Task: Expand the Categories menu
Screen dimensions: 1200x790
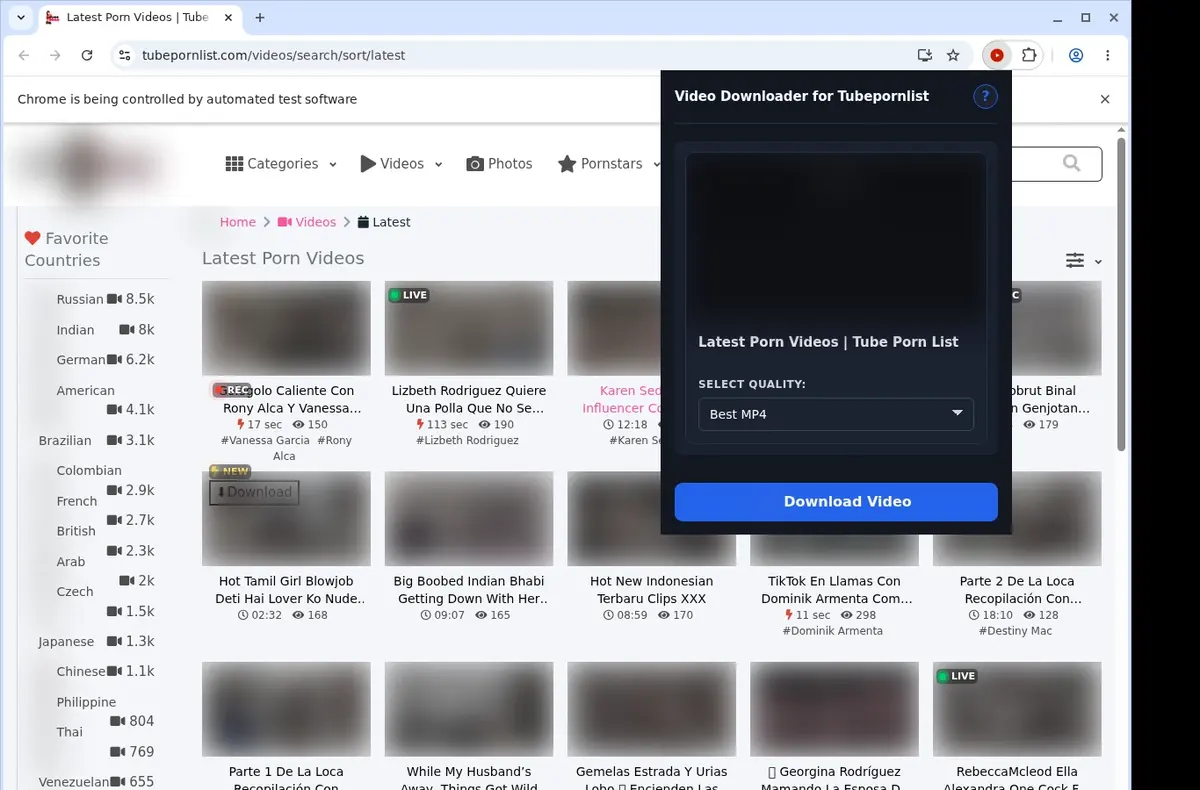Action: point(281,164)
